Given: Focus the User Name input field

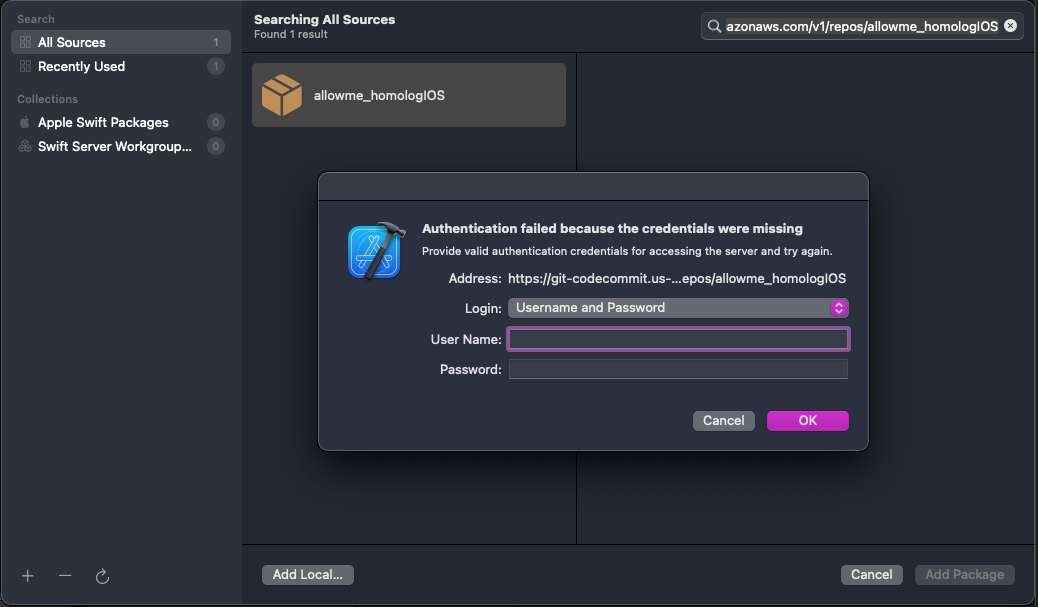Looking at the screenshot, I should 678,339.
